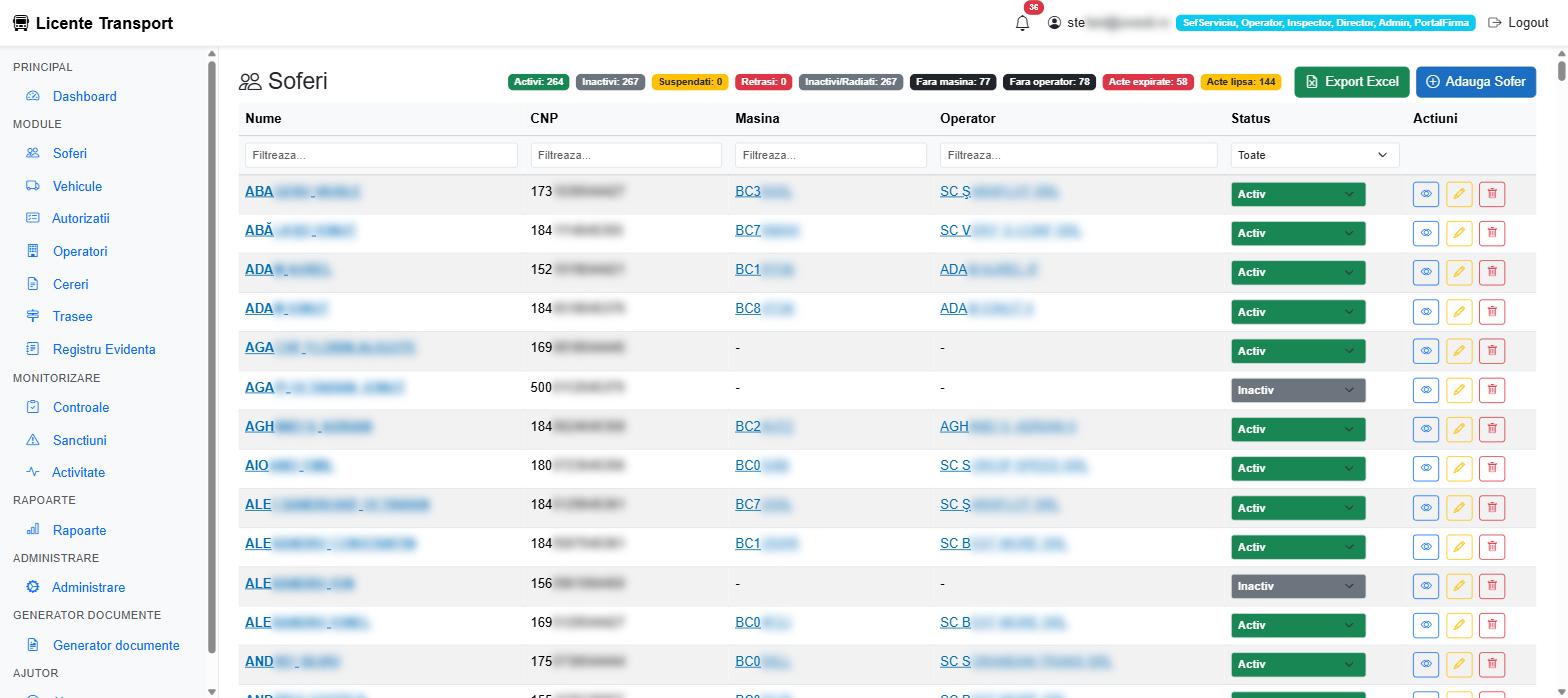Viewport: 1568px width, 698px height.
Task: Focus the CNP filter input
Action: pyautogui.click(x=626, y=155)
